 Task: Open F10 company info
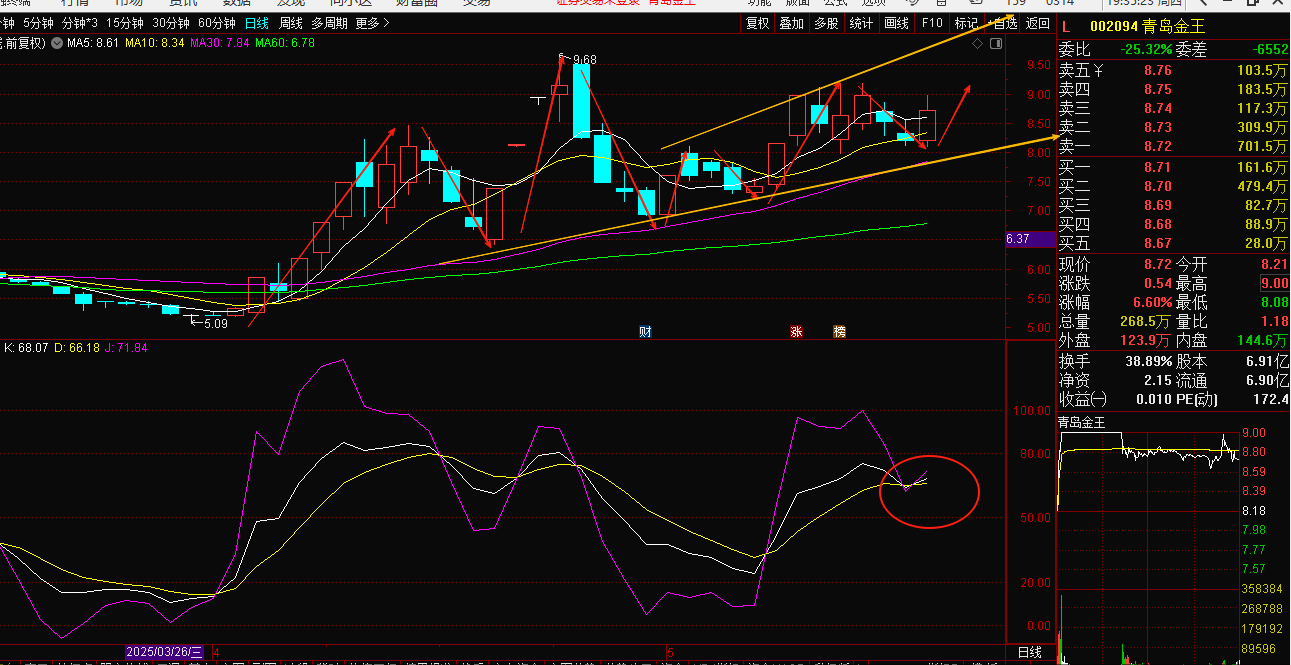click(932, 23)
